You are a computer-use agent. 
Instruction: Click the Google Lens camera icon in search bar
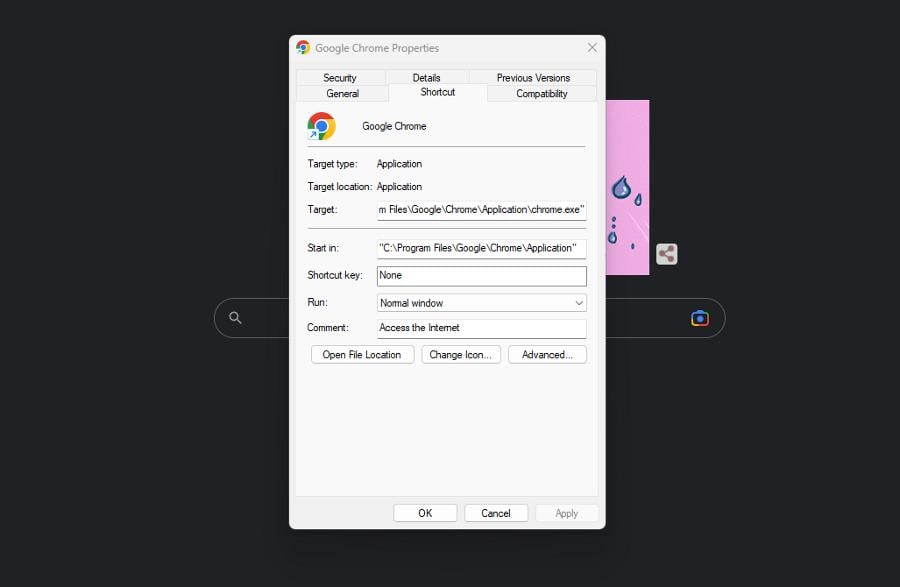(x=700, y=318)
